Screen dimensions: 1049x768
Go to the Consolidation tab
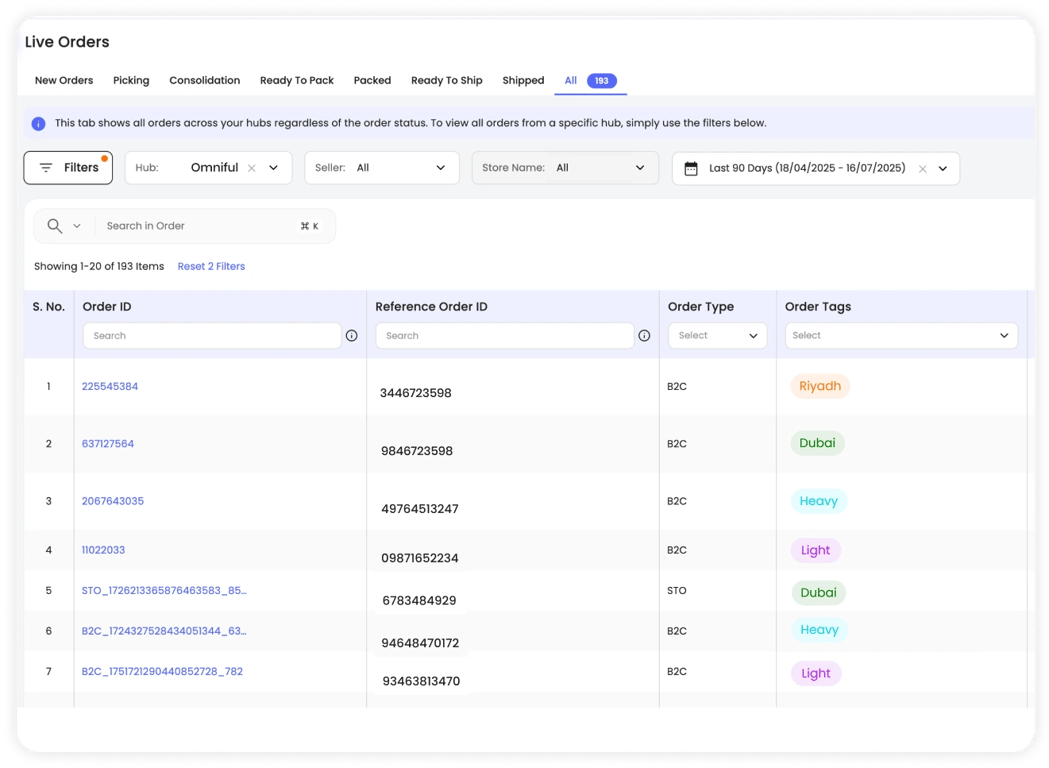click(204, 81)
